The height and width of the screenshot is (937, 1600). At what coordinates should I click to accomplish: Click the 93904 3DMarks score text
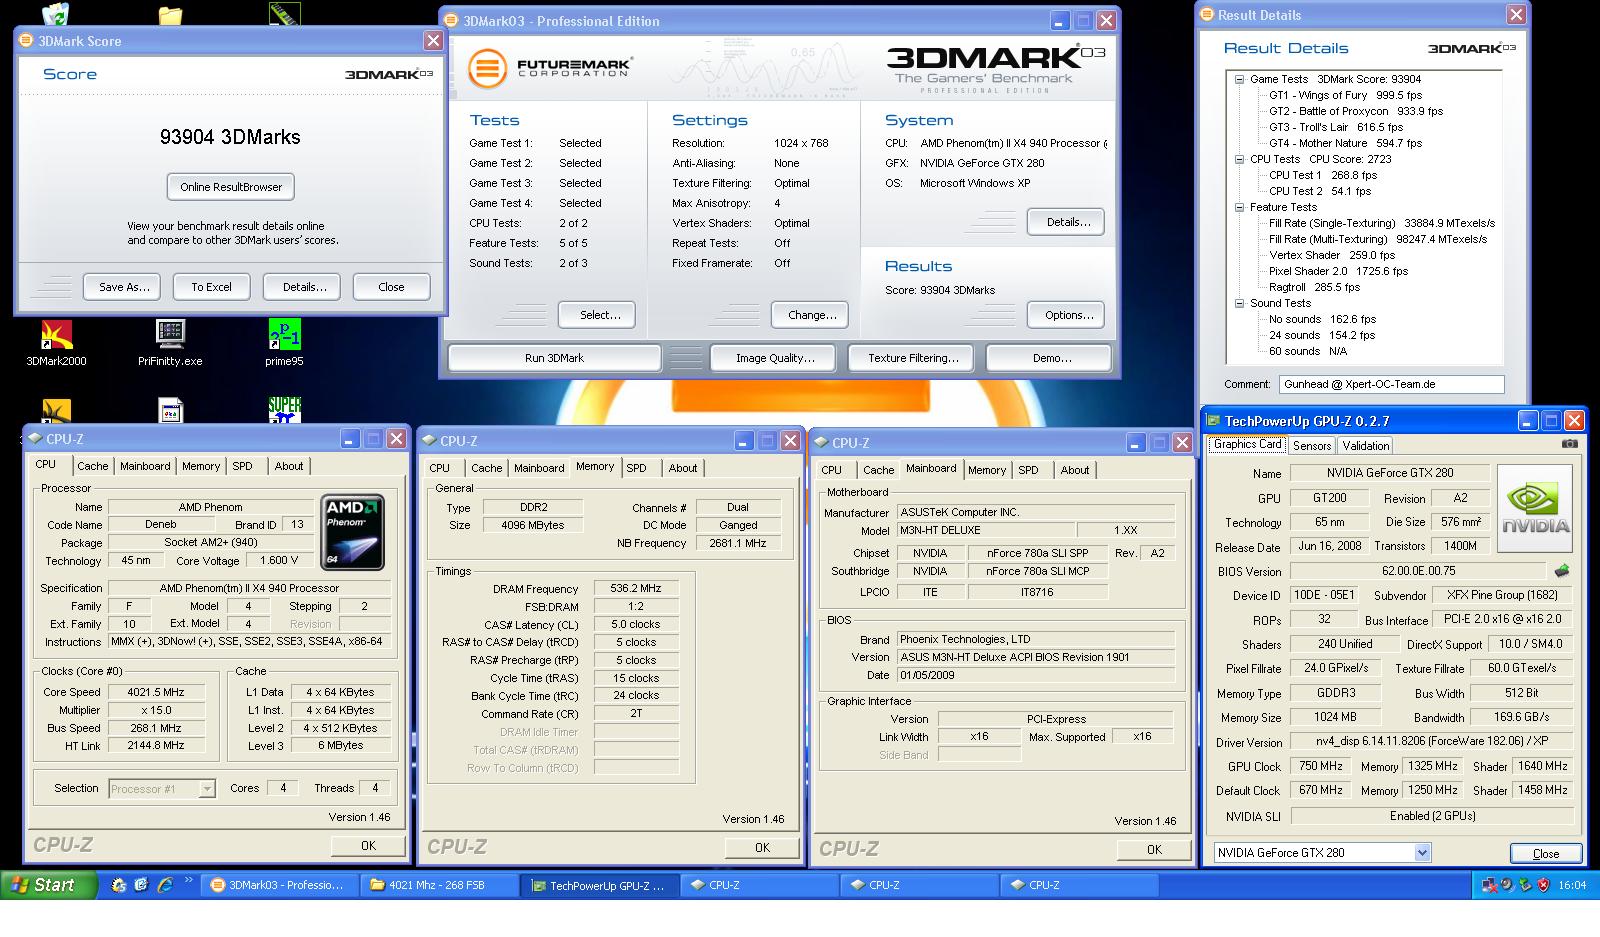230,138
